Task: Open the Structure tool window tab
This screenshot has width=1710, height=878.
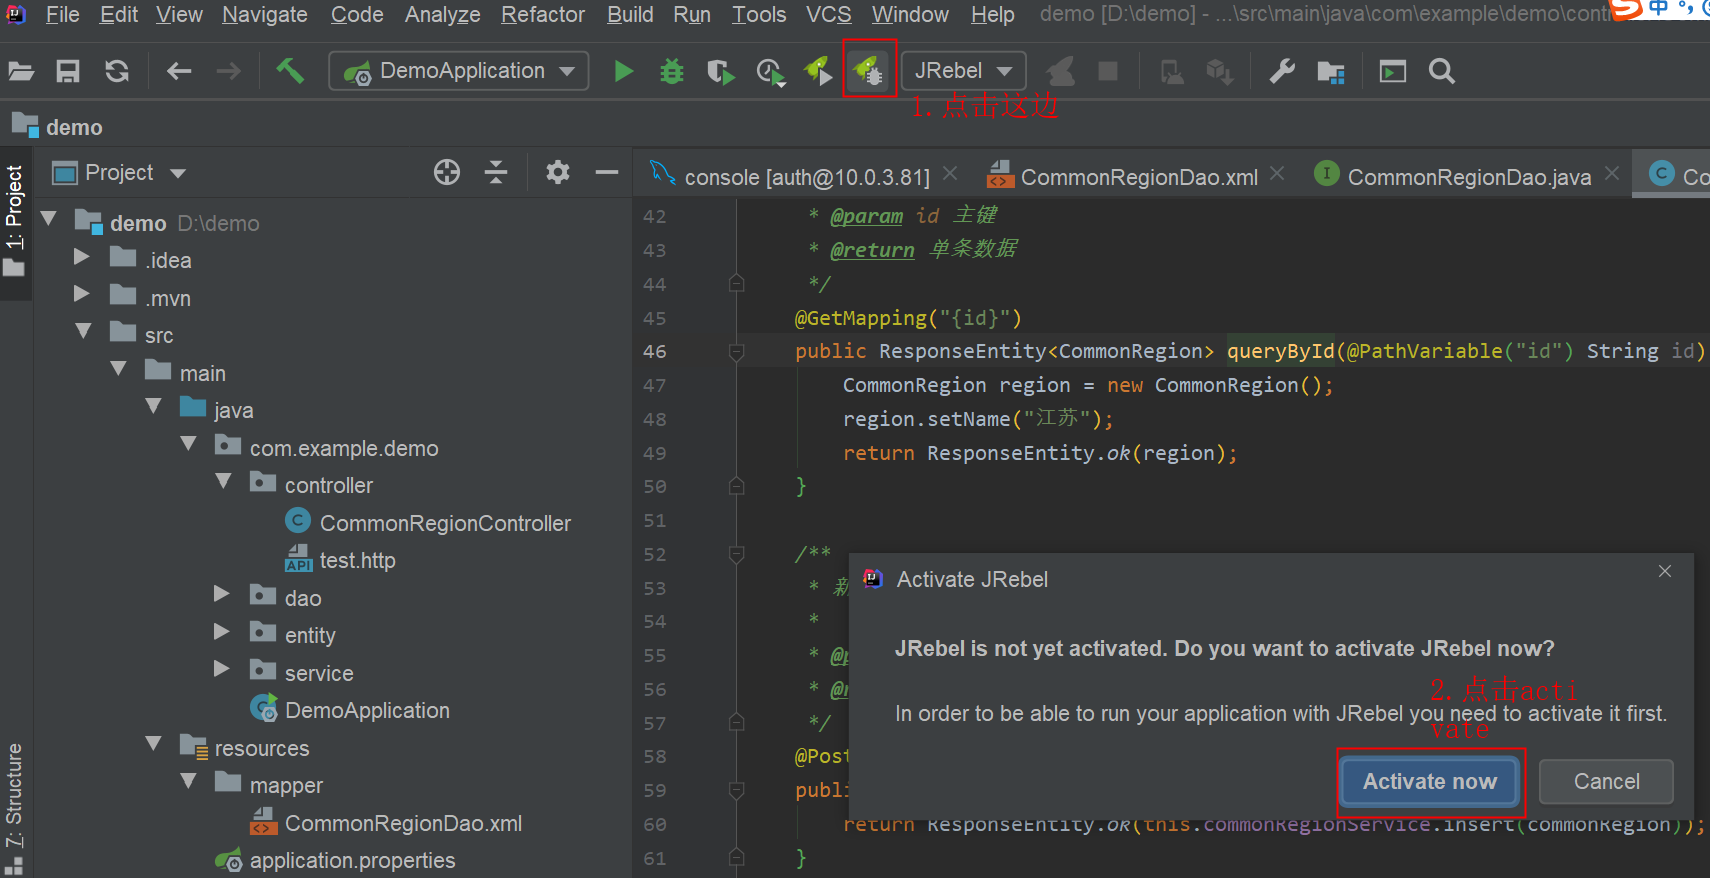Action: click(x=14, y=808)
